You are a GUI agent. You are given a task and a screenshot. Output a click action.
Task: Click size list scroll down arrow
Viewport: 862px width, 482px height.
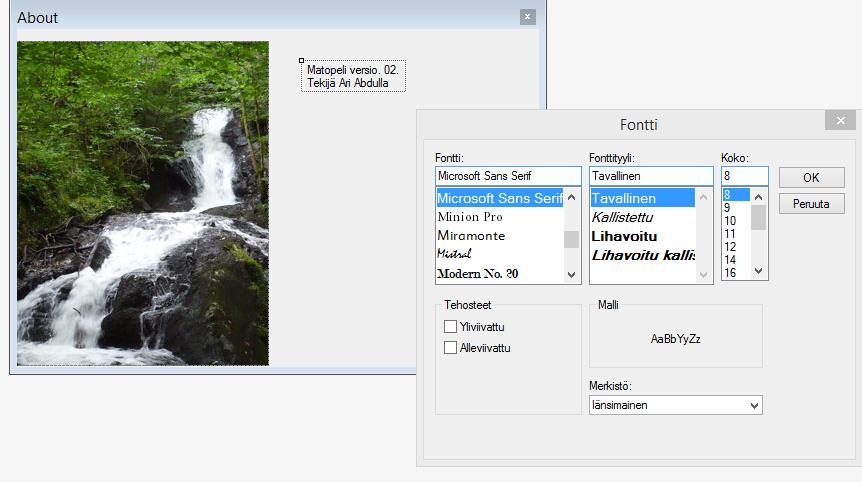(x=759, y=271)
